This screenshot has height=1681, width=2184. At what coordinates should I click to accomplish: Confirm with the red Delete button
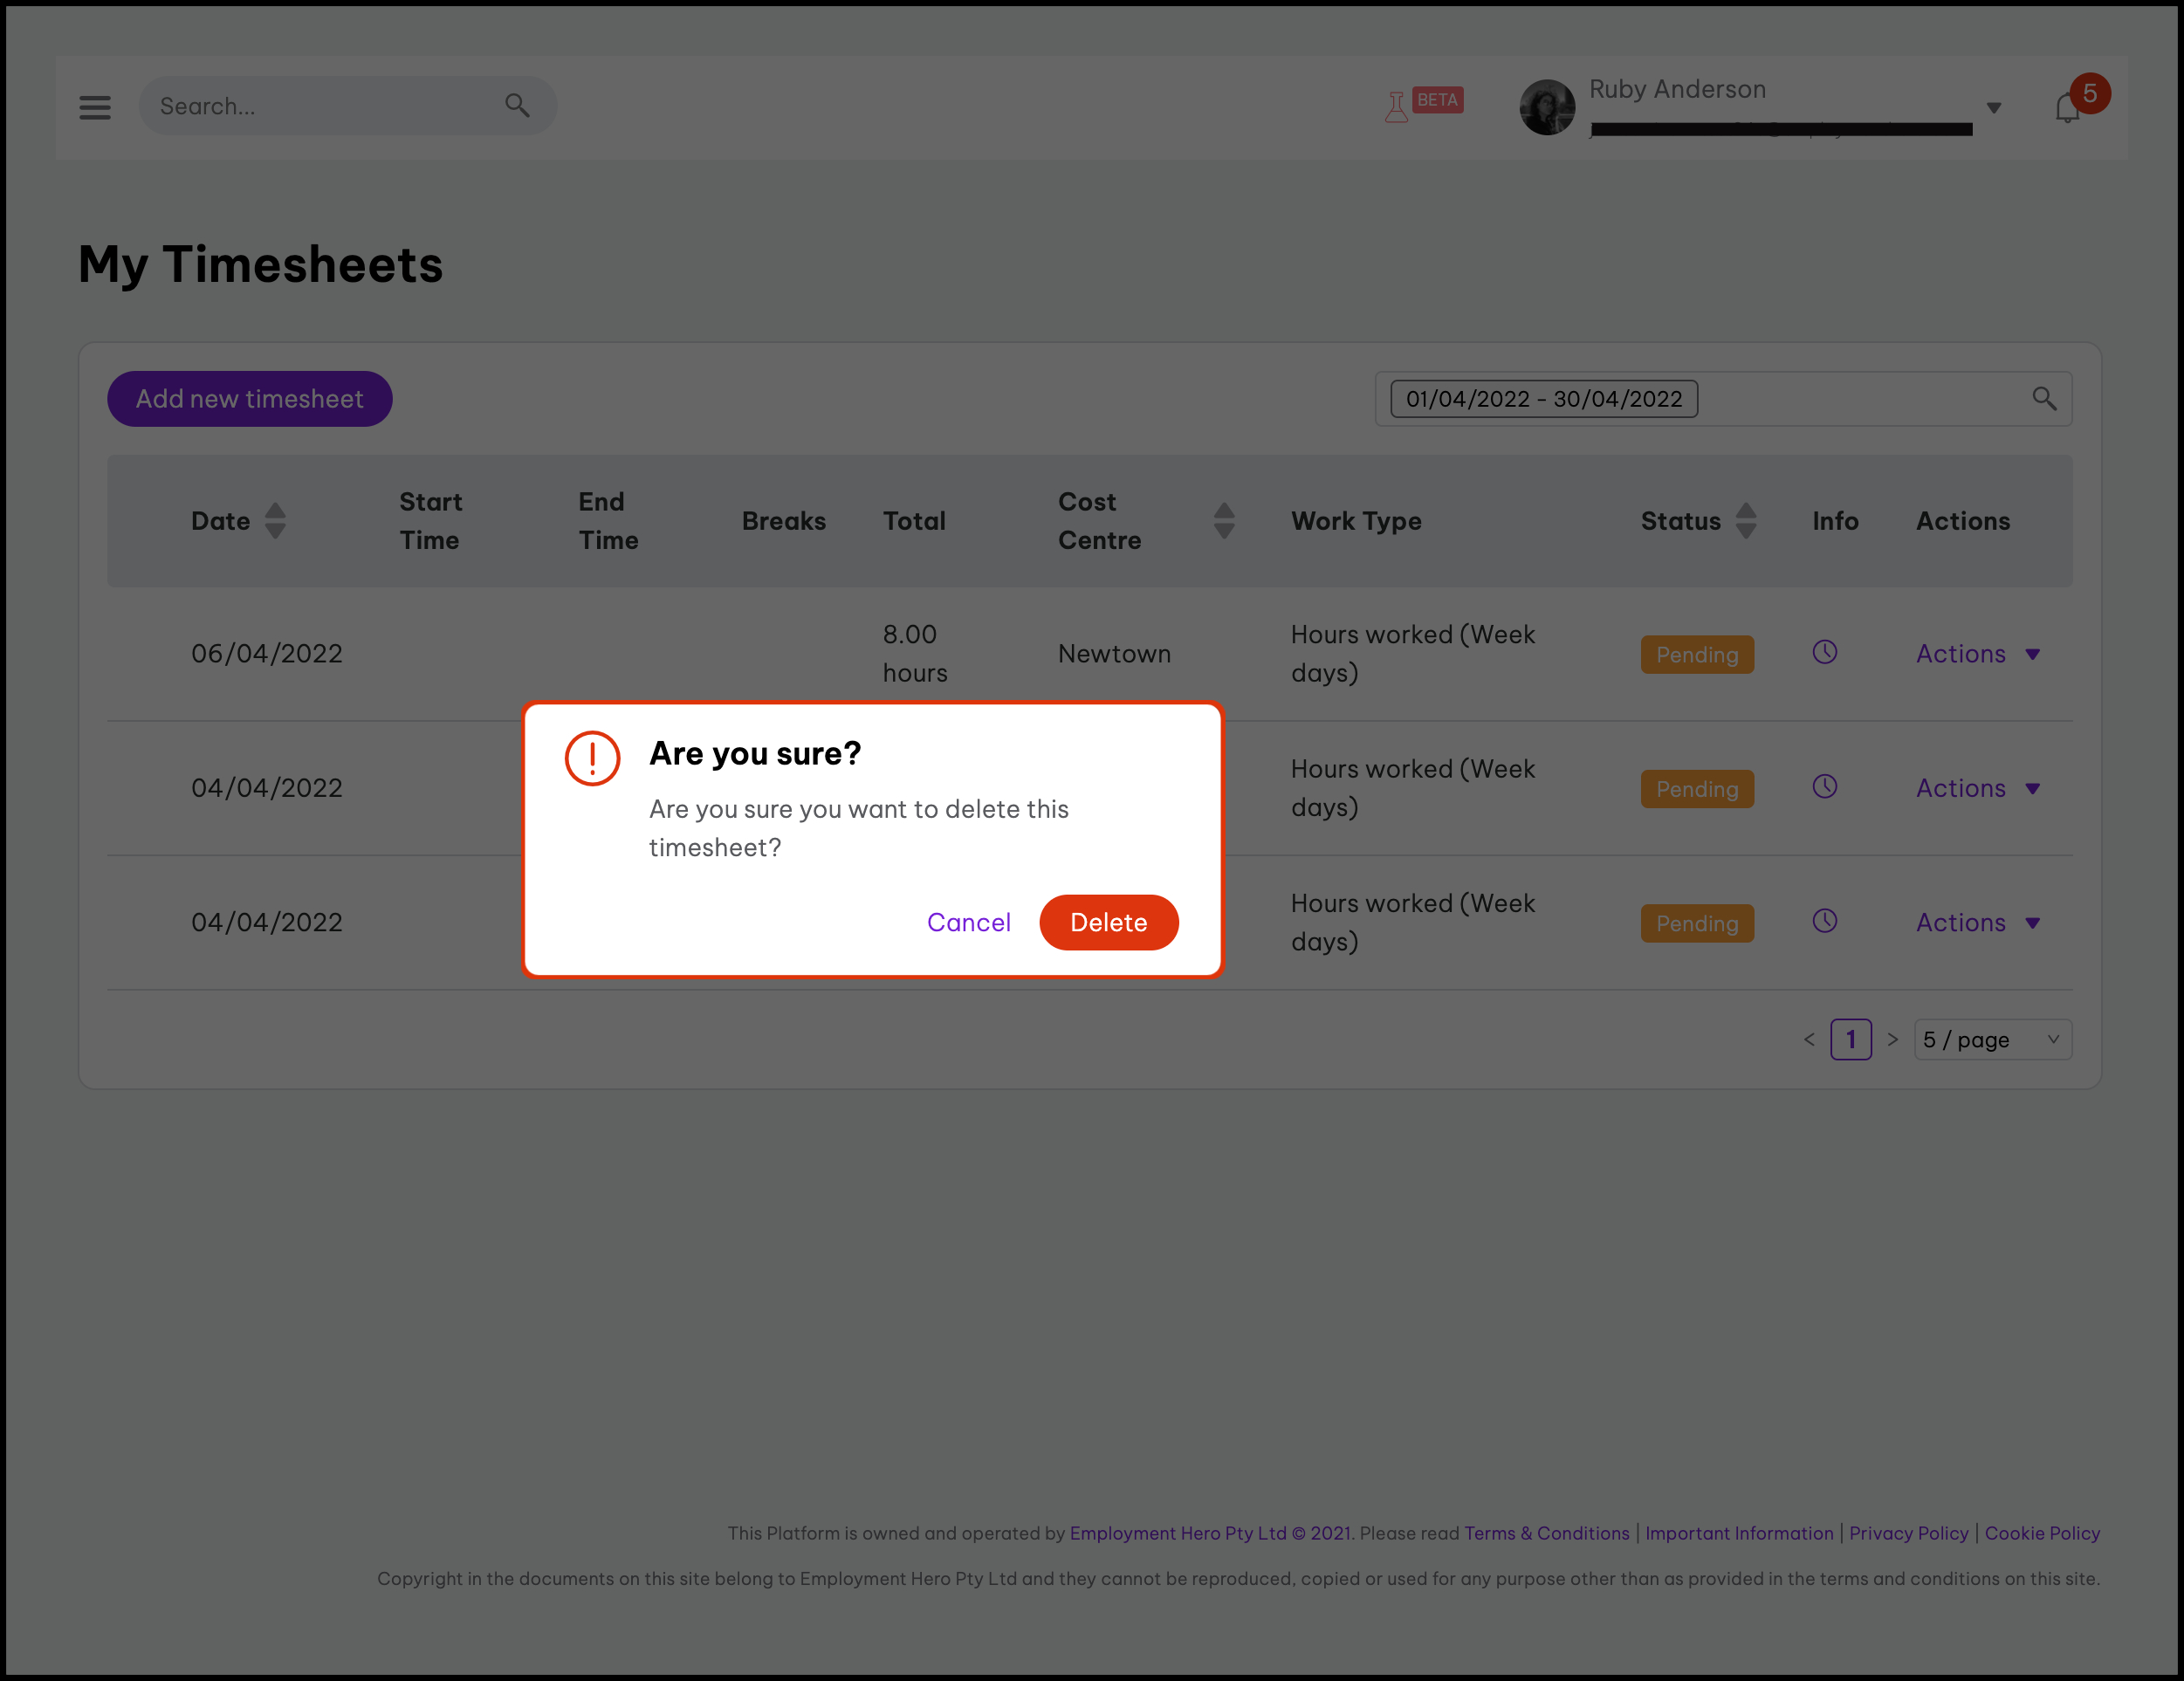pyautogui.click(x=1108, y=922)
